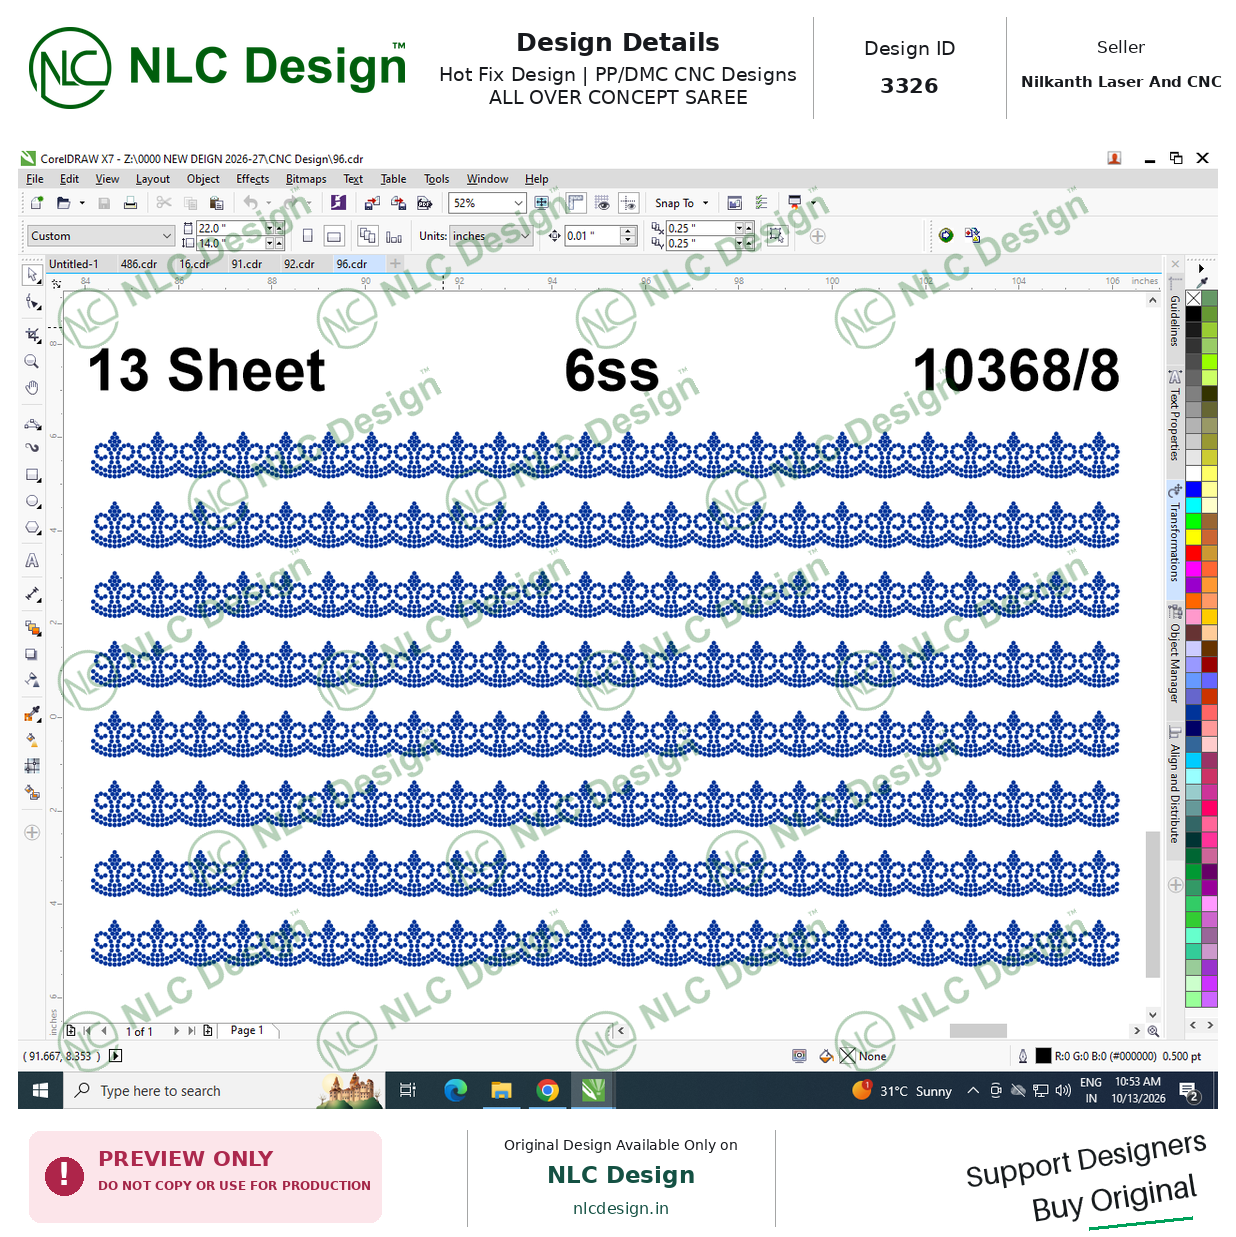The image size is (1236, 1237).
Task: Select the Artistic Media tool
Action: tap(32, 447)
